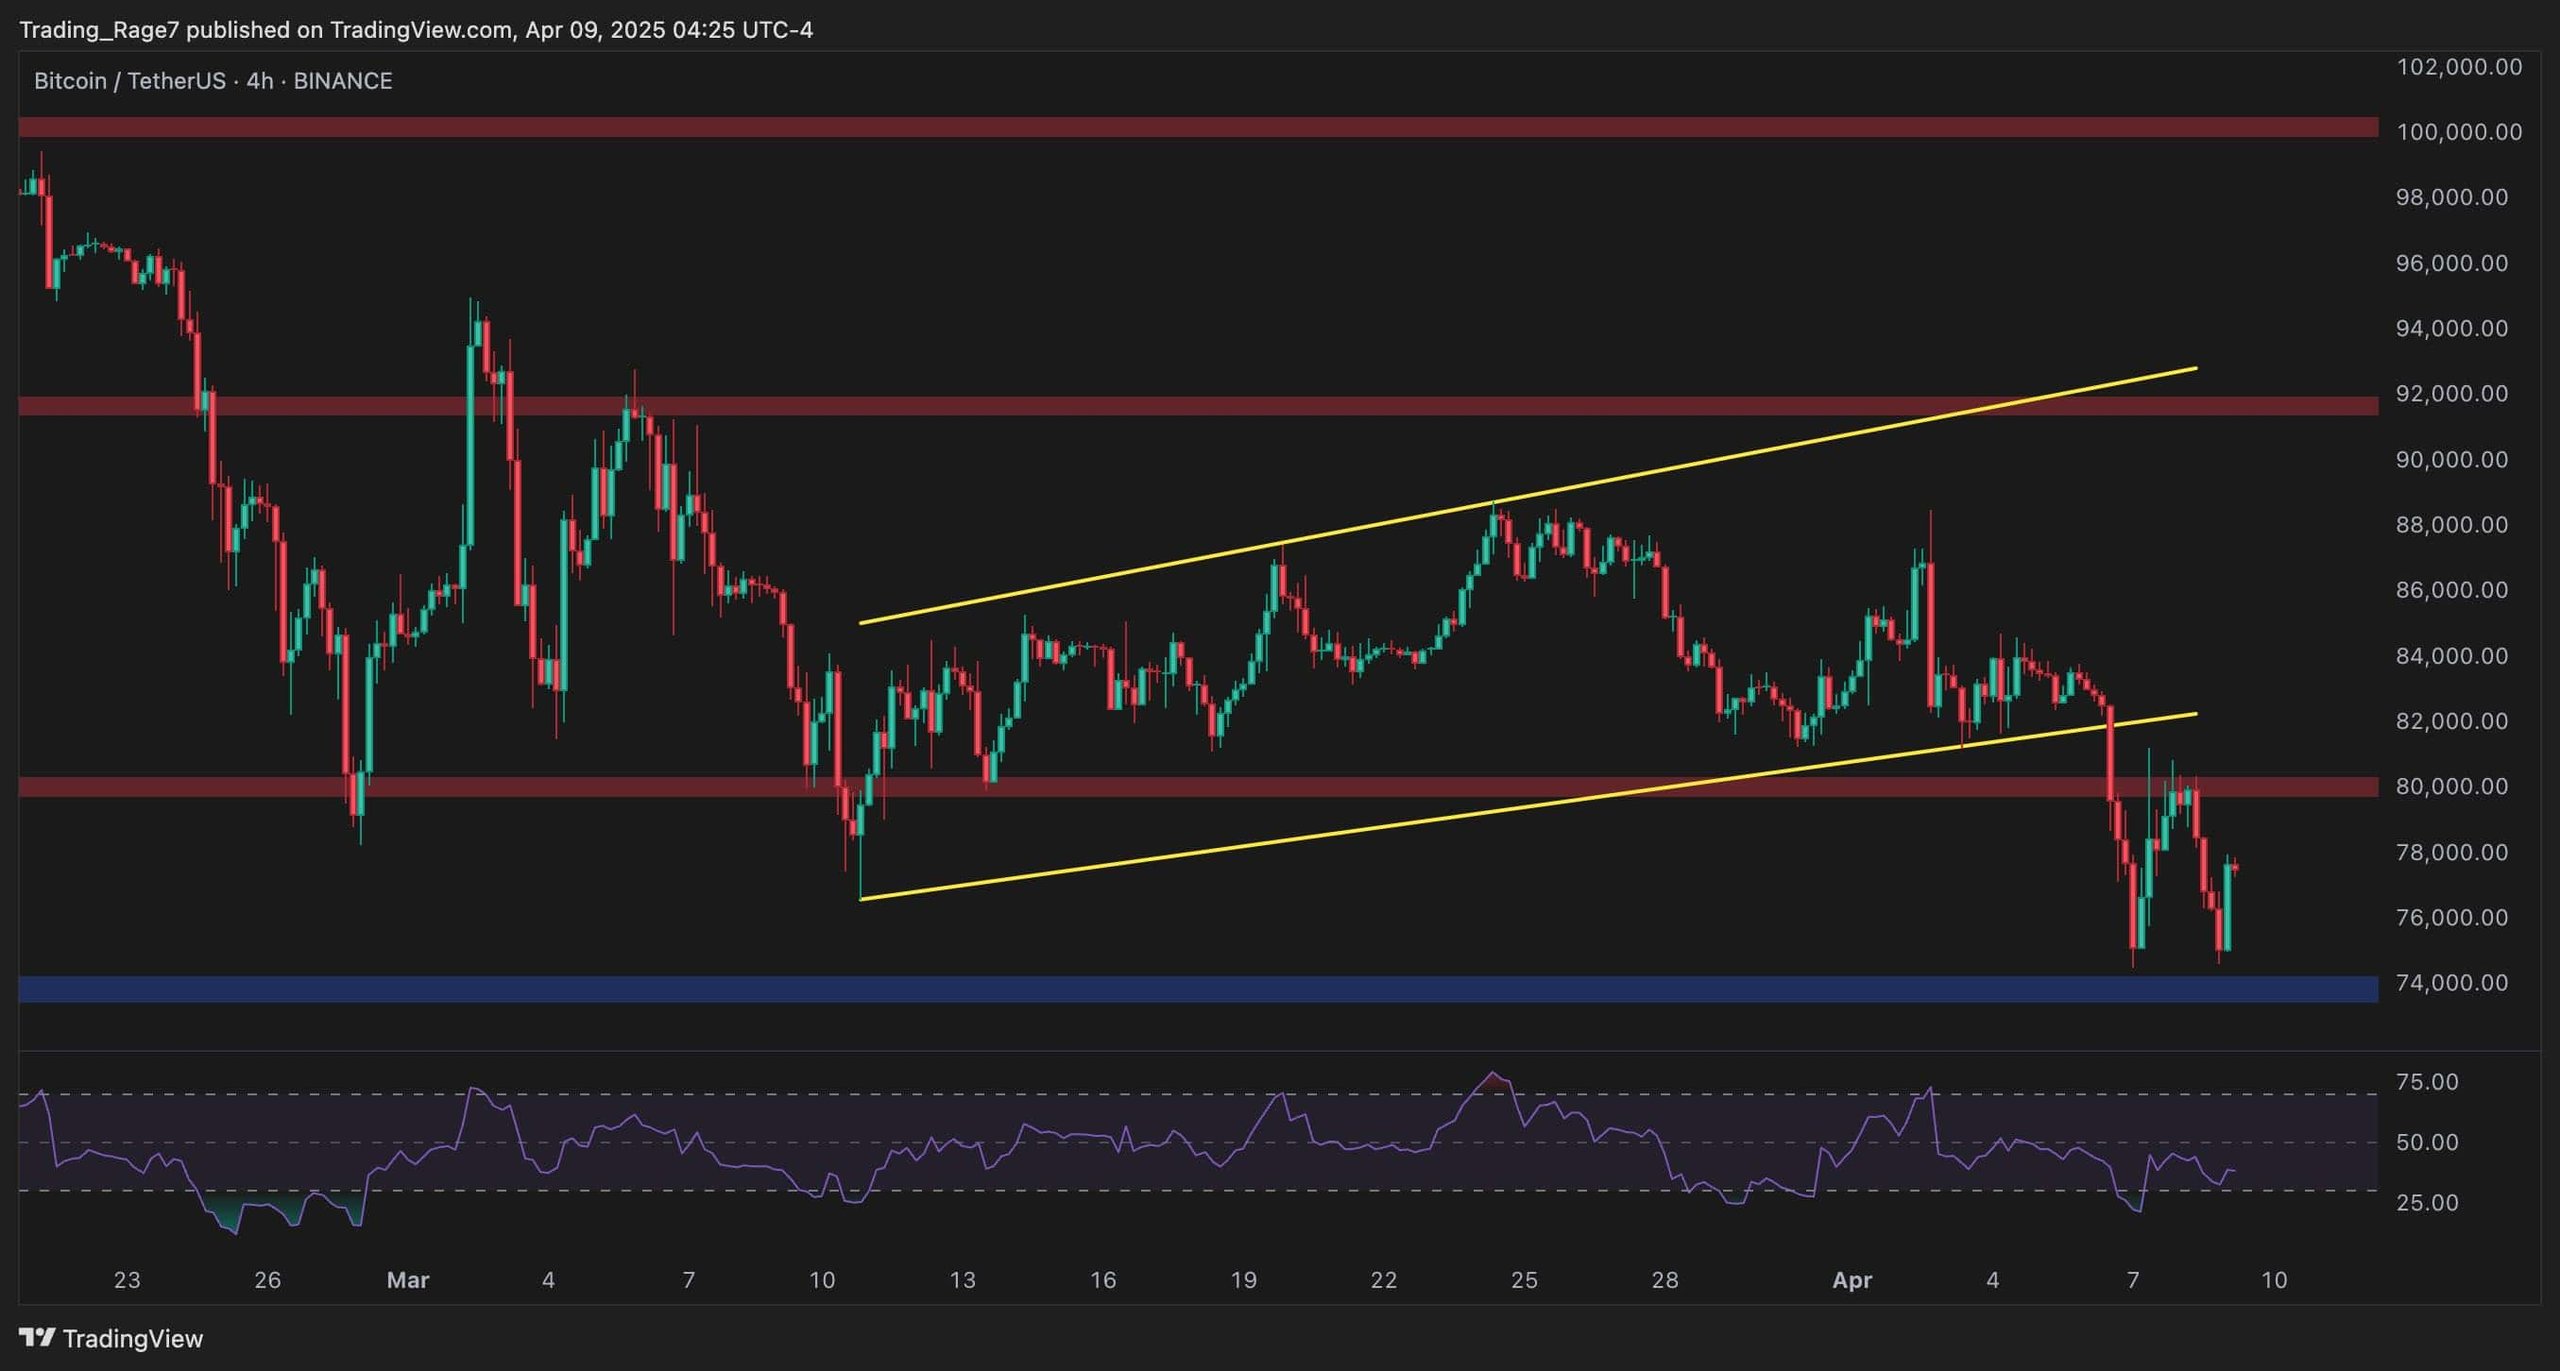Click the 100,000.00 price axis label
2560x1371 pixels.
tap(2459, 132)
